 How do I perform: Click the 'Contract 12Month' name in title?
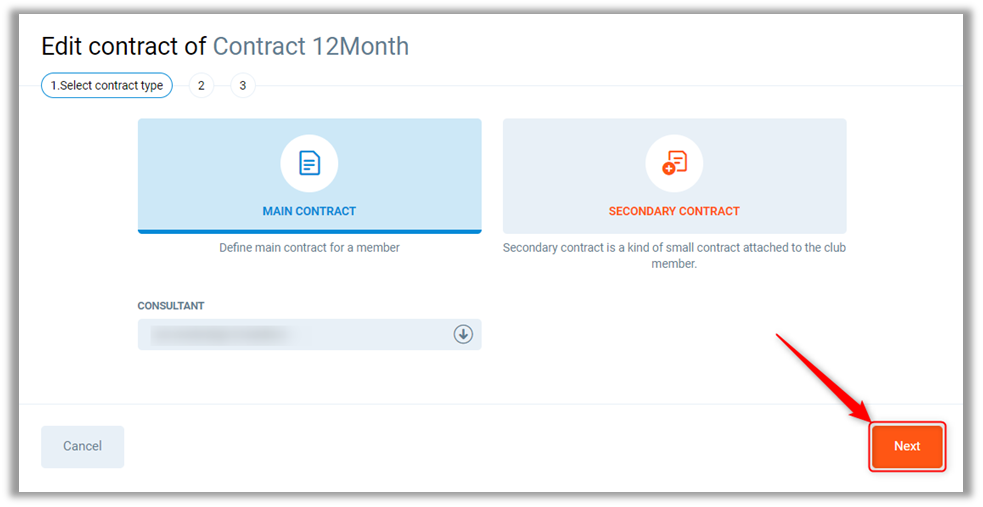click(x=311, y=46)
